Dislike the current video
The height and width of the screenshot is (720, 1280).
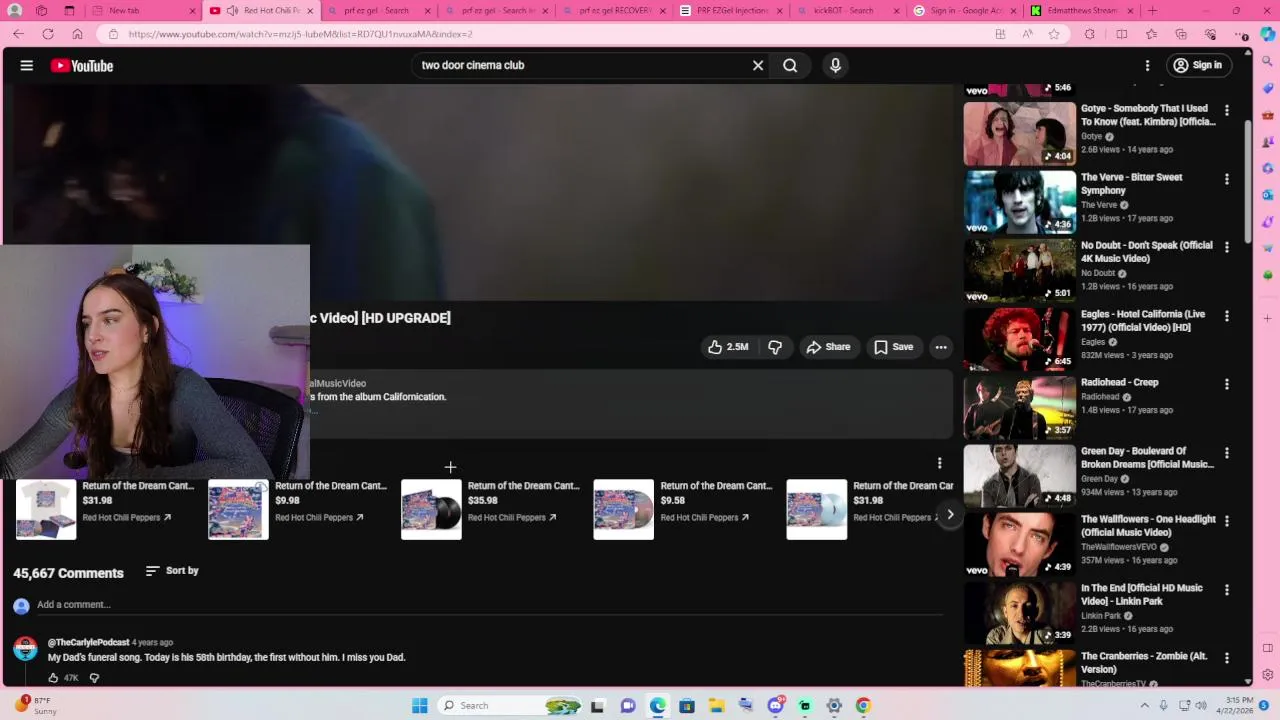775,347
